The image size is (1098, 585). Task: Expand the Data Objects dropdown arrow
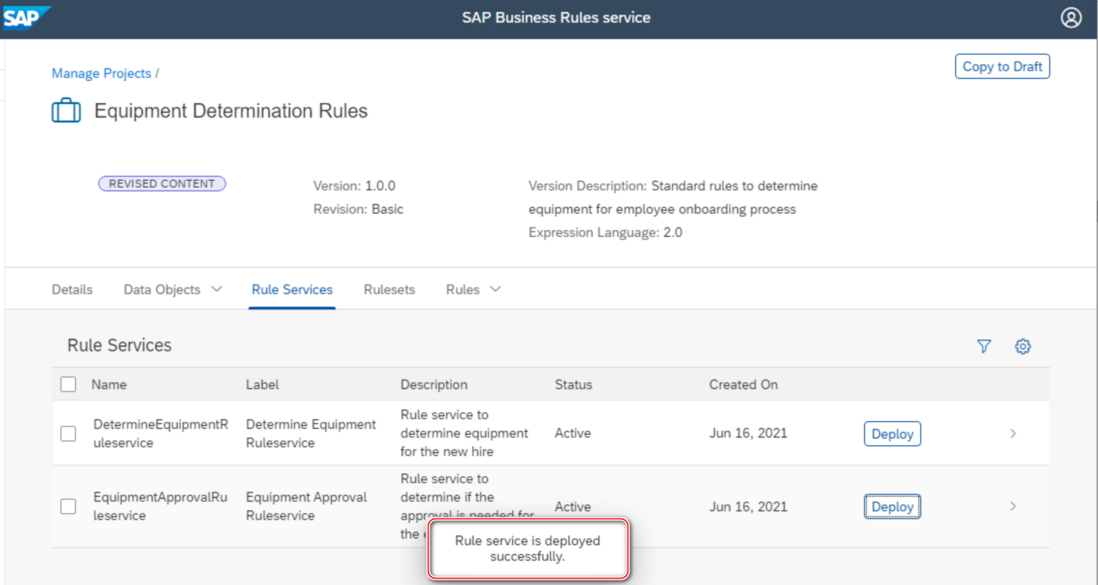point(216,289)
